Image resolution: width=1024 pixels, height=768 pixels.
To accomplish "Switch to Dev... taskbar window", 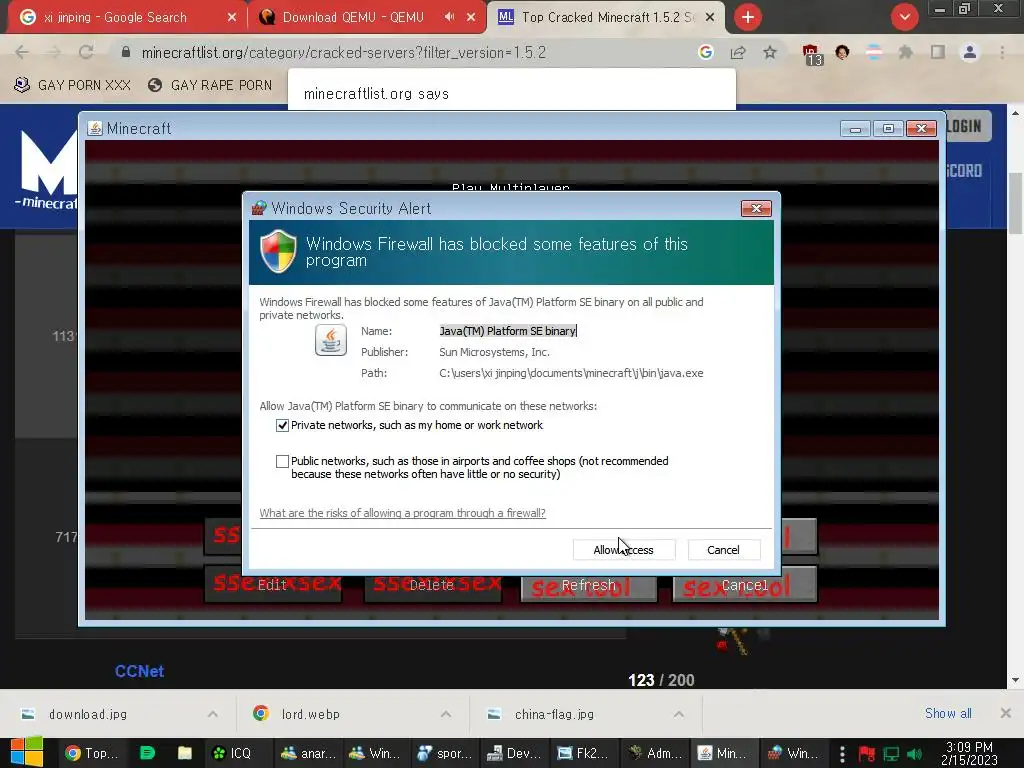I will (x=514, y=753).
